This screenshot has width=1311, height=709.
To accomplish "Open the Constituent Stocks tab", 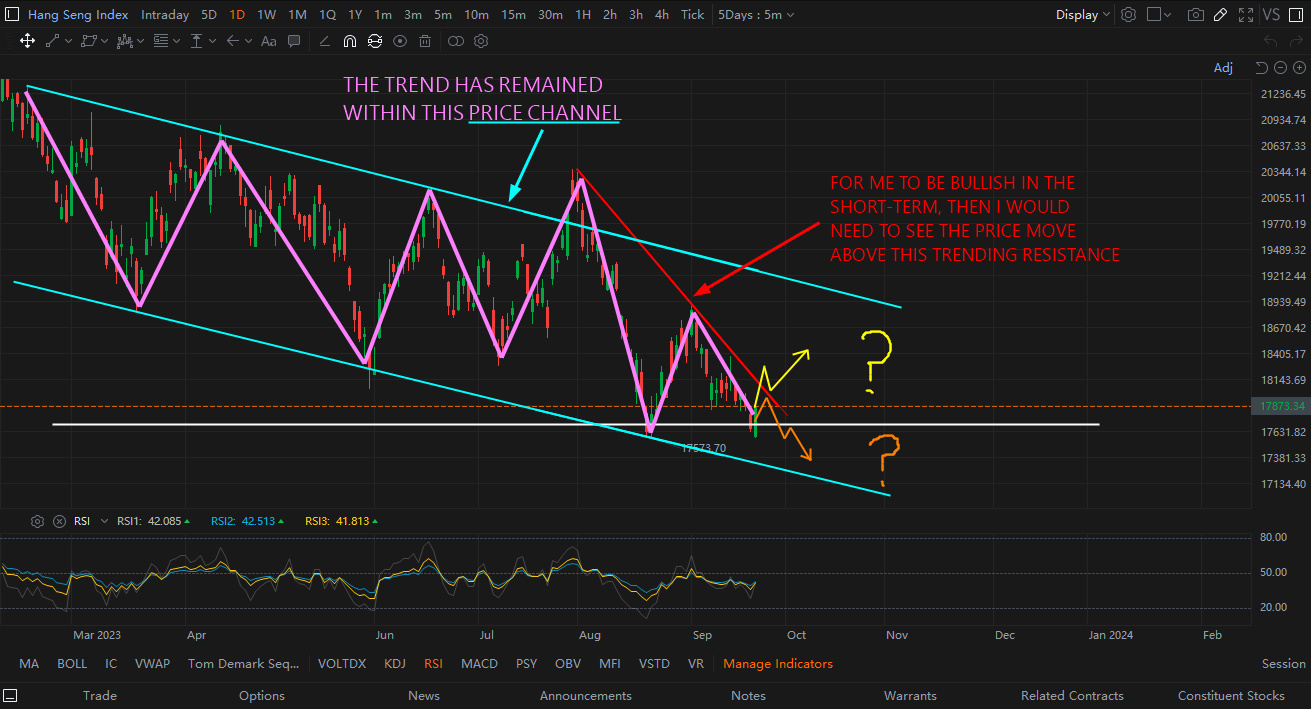I will [1231, 695].
